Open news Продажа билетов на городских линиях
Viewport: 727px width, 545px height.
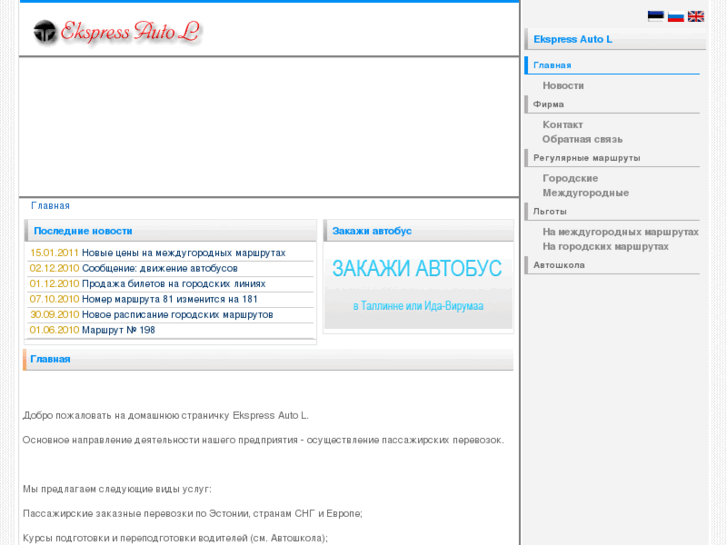[x=173, y=284]
